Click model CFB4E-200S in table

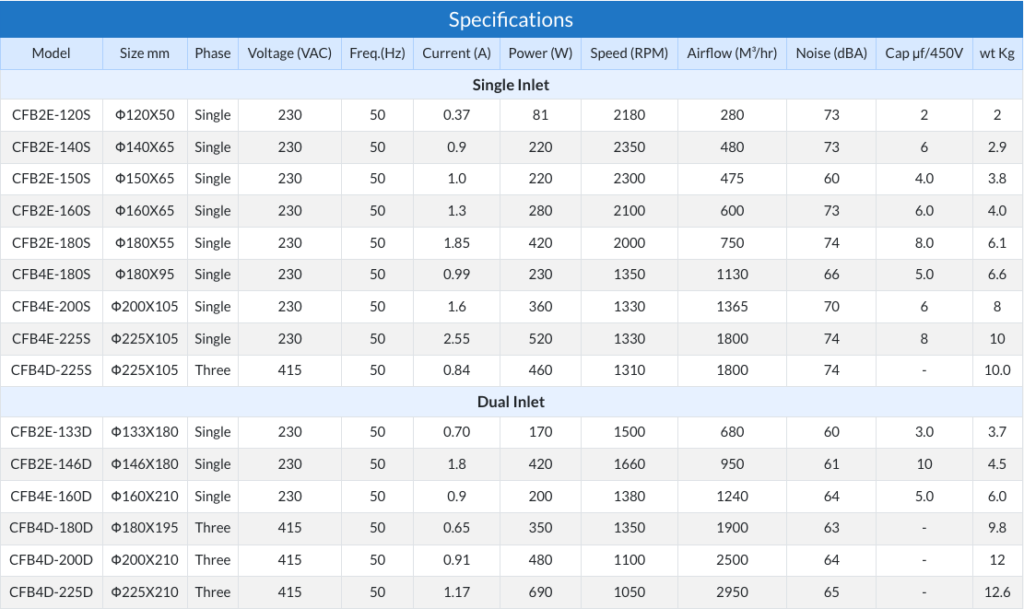pyautogui.click(x=51, y=306)
